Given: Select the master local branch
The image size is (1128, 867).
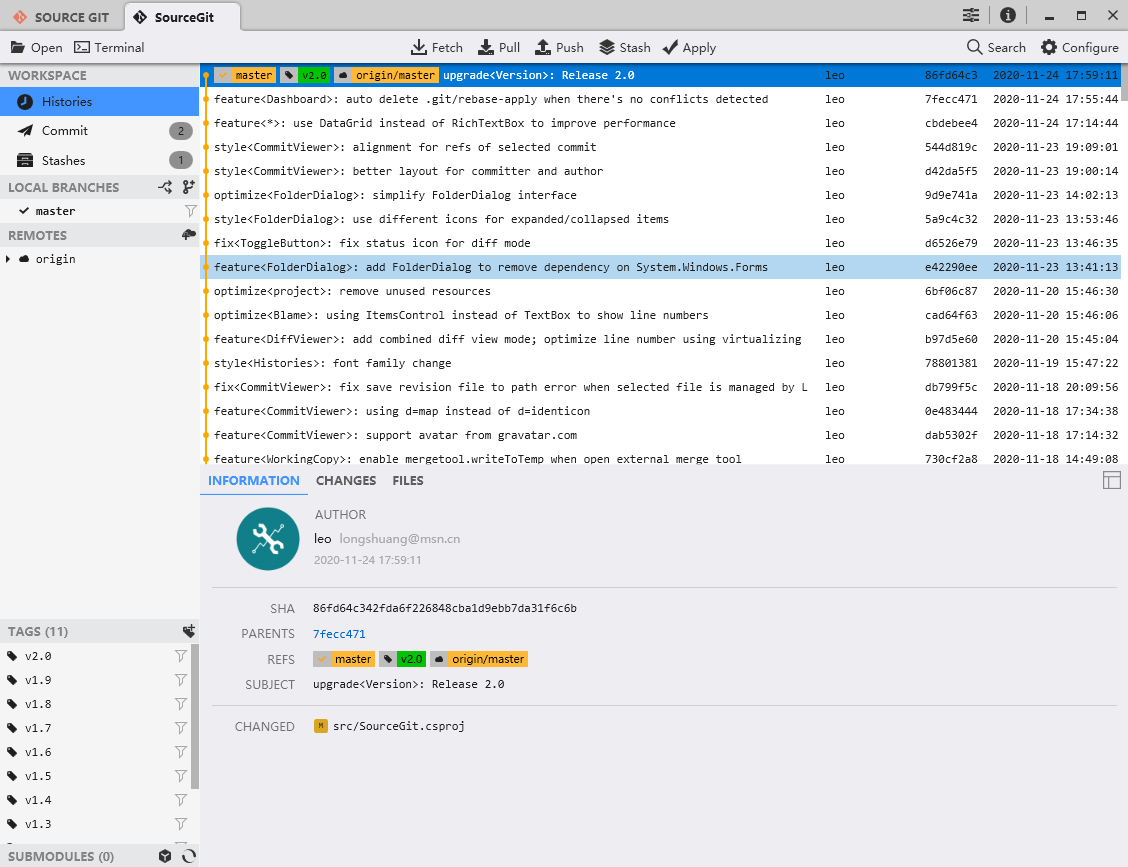Looking at the screenshot, I should tap(99, 211).
